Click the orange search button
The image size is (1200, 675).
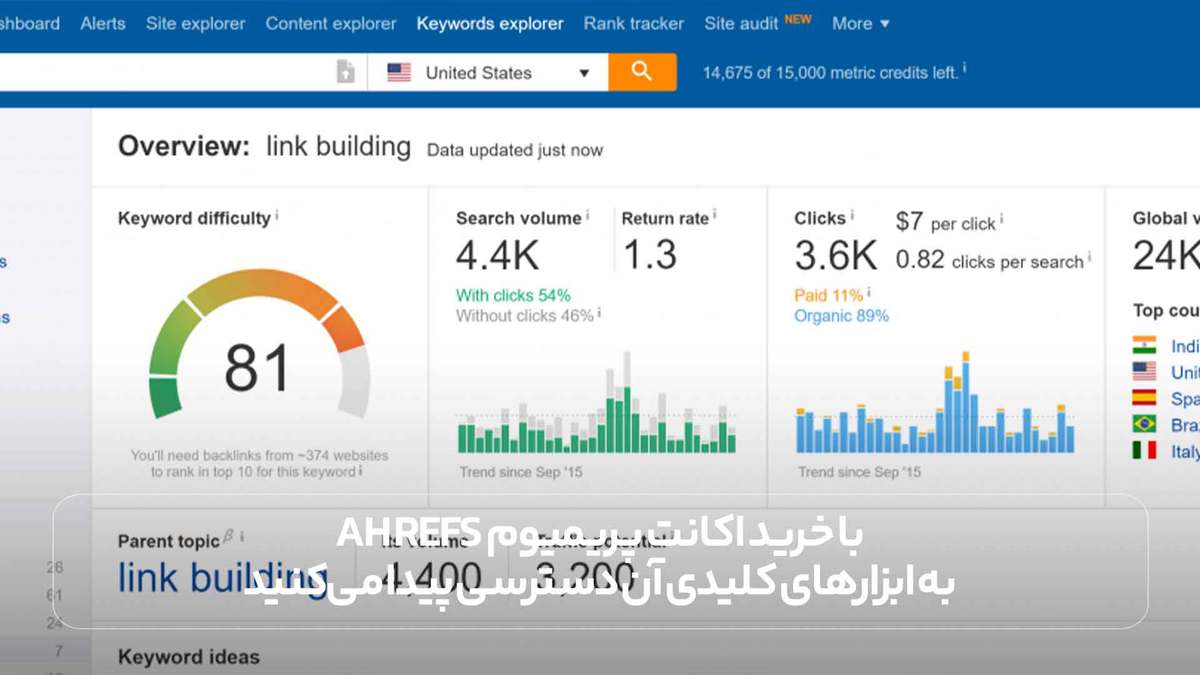coord(642,72)
